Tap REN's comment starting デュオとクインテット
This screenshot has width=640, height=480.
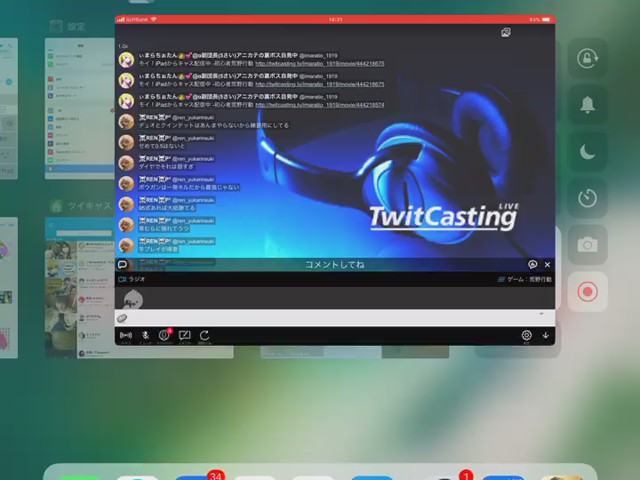click(213, 125)
